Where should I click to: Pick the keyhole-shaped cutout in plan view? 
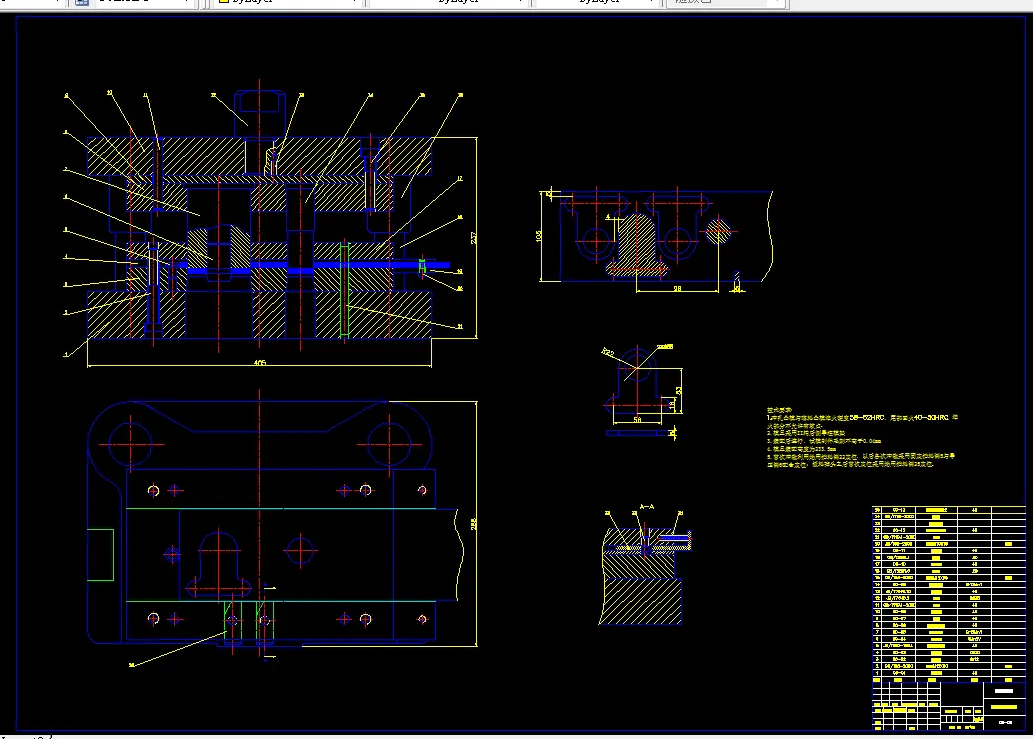click(219, 564)
